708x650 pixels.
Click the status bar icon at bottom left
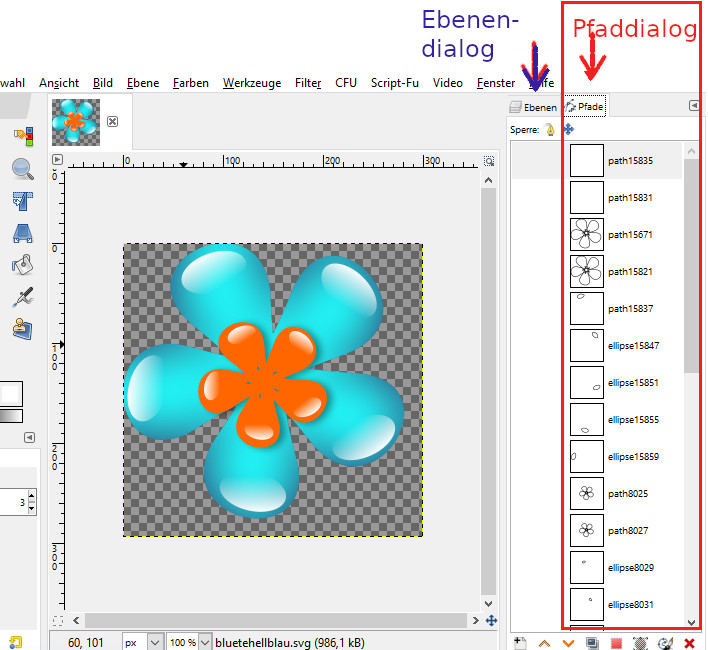pos(16,642)
